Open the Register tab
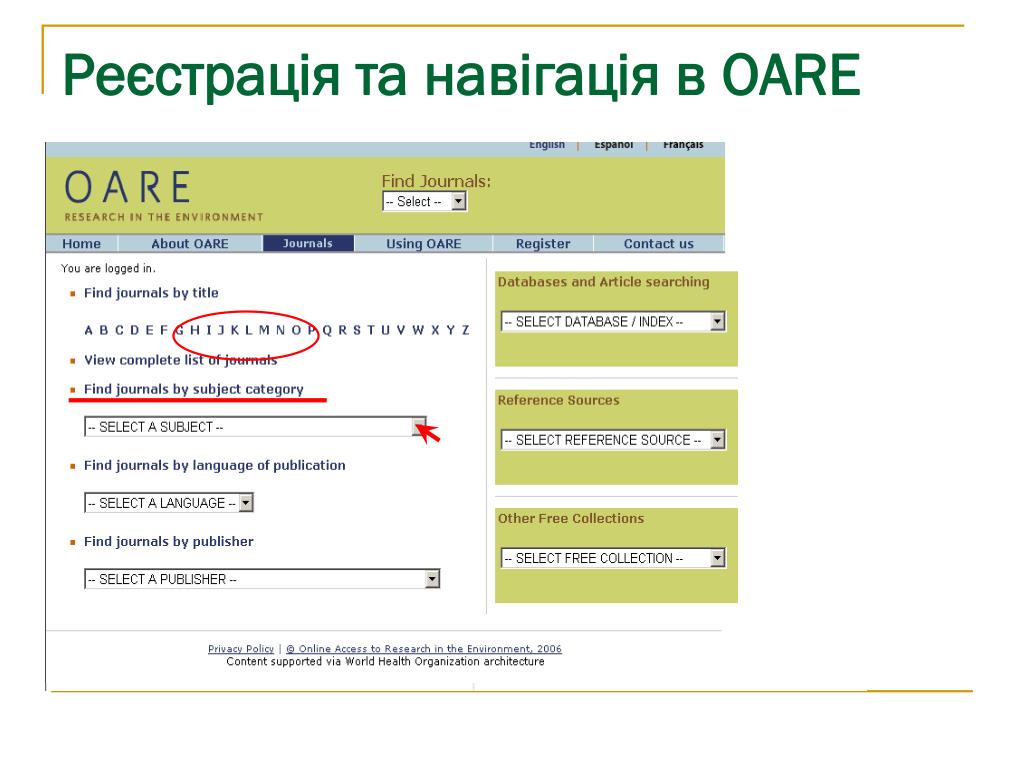 pos(543,244)
